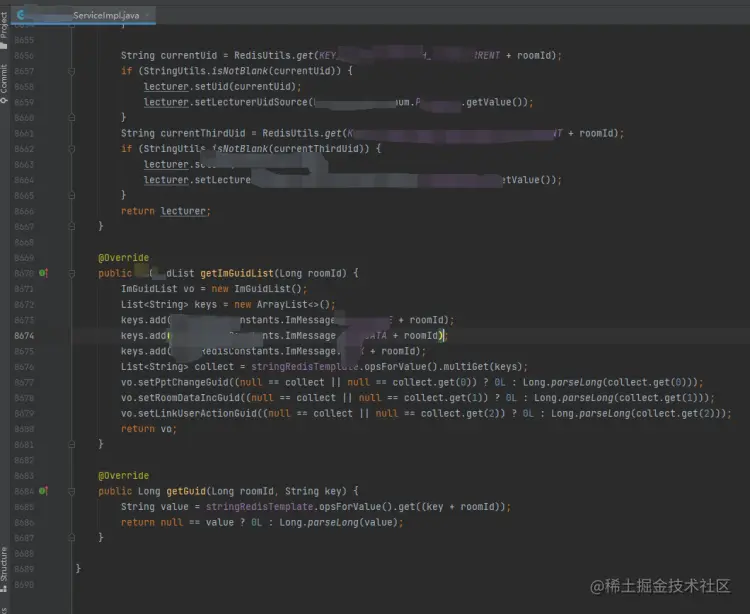Click 'Long.parseLong(value)' in the return statement

click(338, 523)
